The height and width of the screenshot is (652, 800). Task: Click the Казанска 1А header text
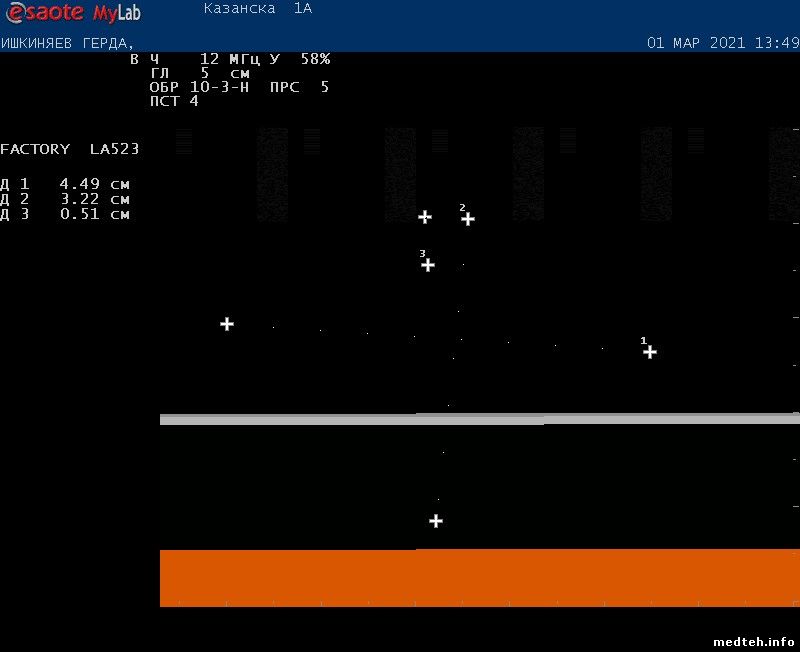coord(257,9)
